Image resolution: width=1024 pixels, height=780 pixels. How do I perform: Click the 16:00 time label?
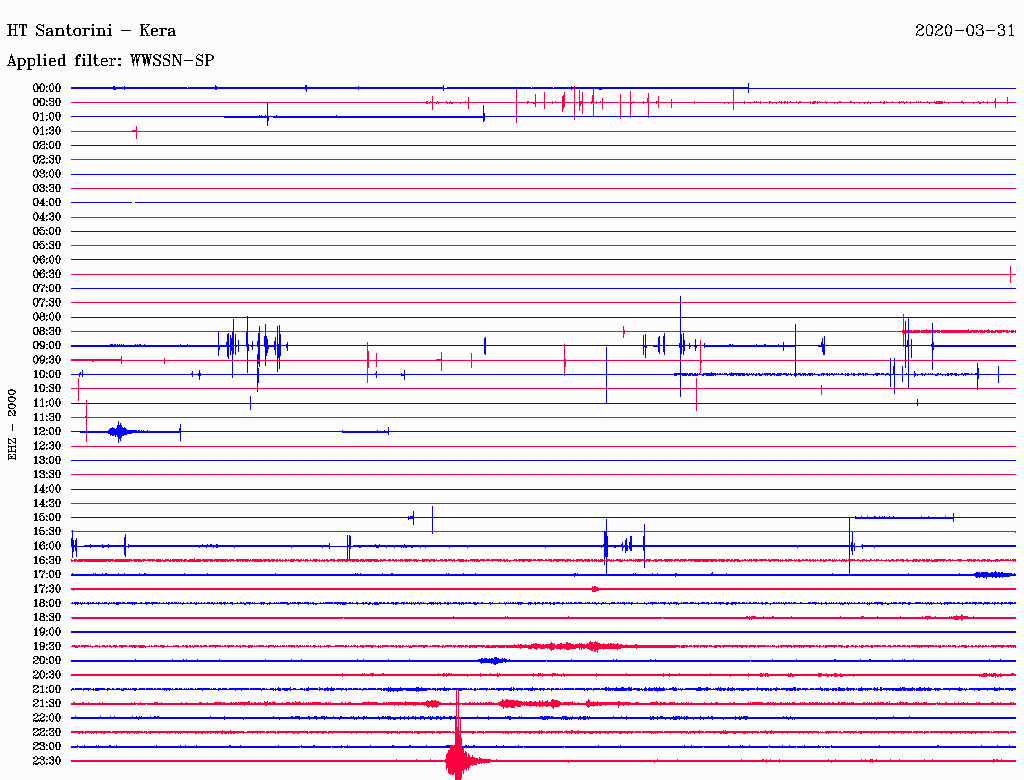tap(47, 545)
